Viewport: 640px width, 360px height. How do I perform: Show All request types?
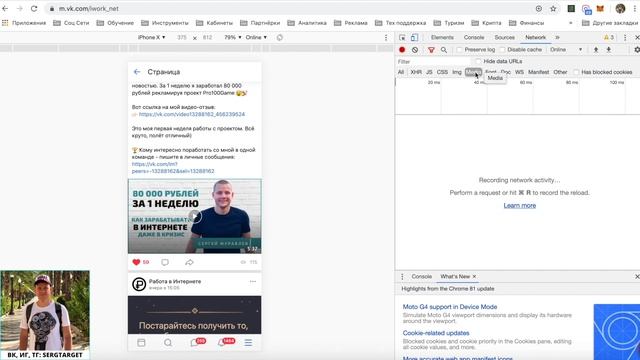coord(401,72)
